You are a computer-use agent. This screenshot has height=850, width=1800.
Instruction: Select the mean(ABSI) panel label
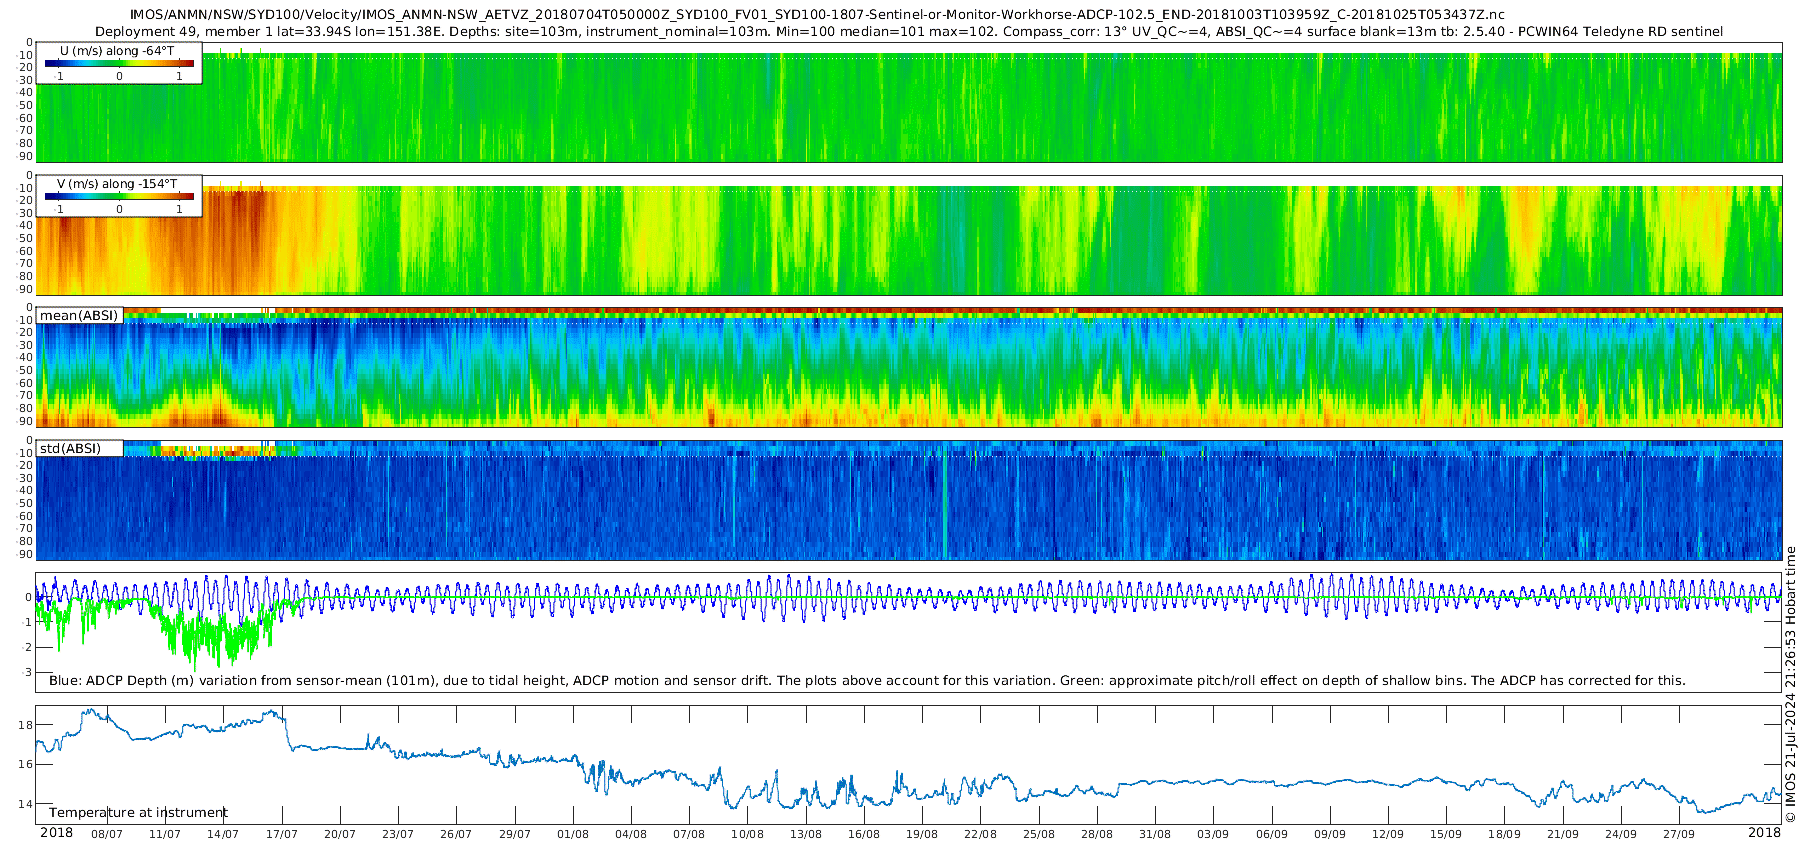click(x=79, y=315)
